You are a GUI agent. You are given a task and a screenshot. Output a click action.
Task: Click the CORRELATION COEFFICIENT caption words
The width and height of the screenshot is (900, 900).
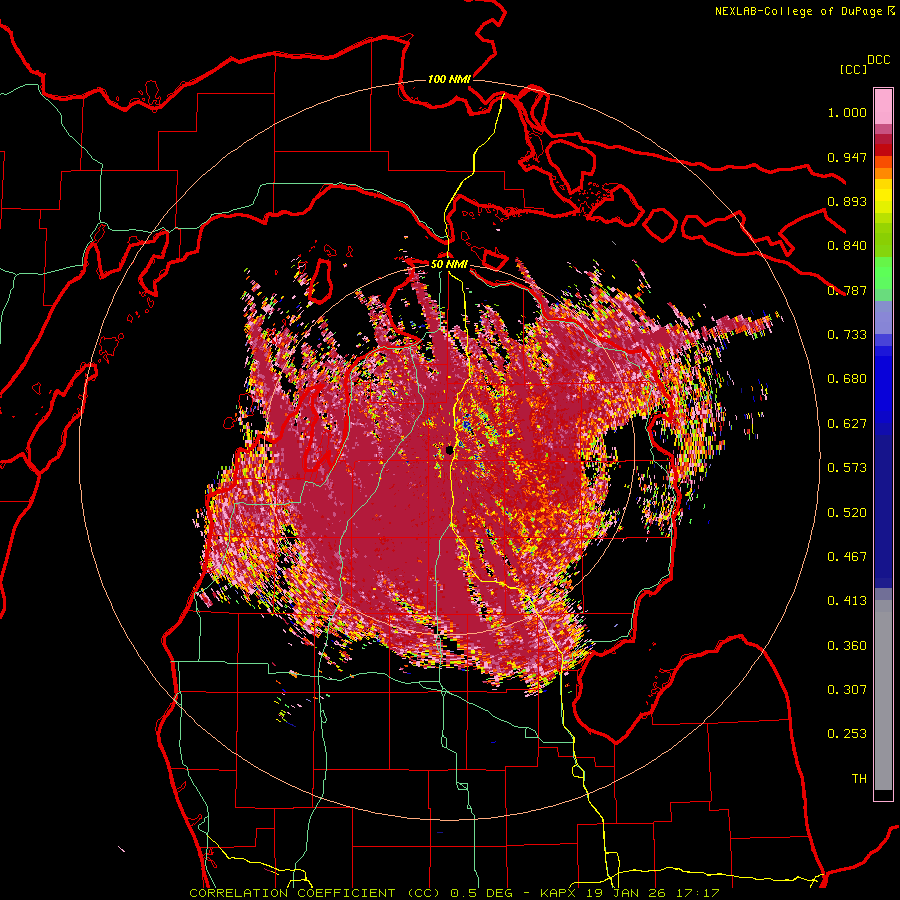click(x=292, y=893)
